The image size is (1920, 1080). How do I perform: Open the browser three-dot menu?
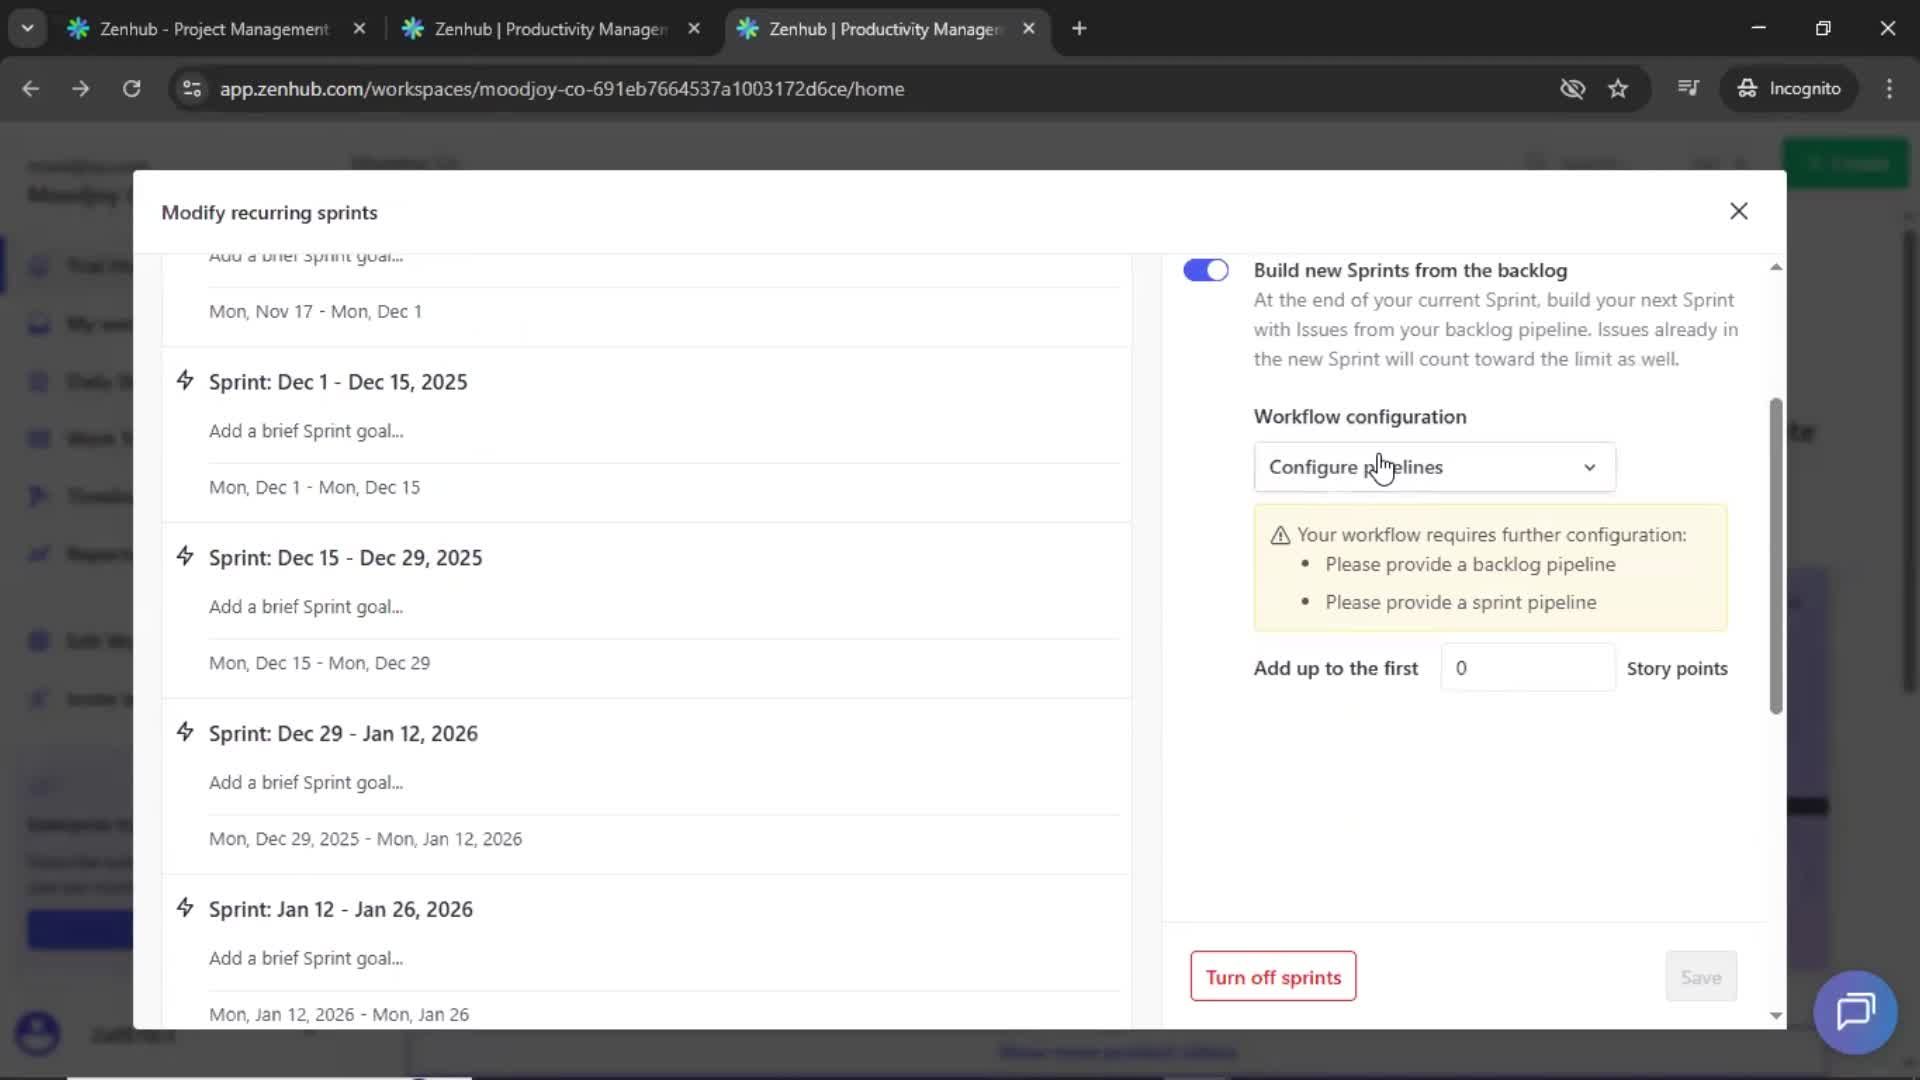click(x=1889, y=89)
